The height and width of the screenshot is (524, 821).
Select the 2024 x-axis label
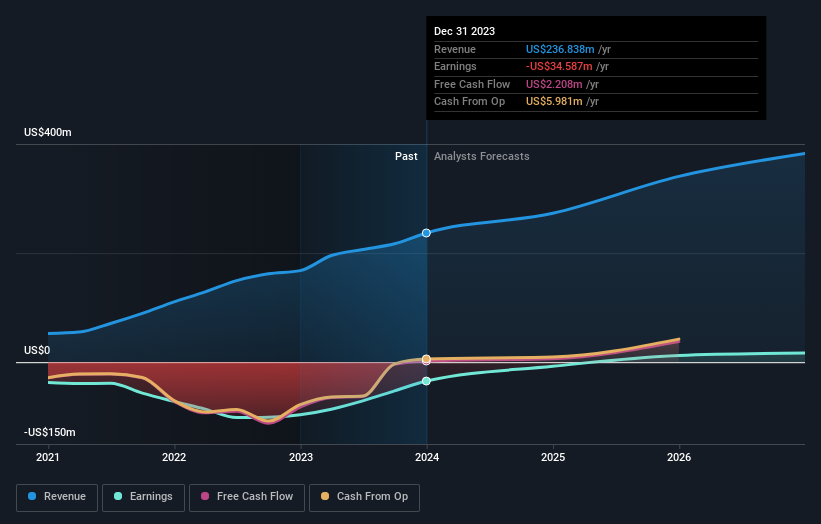tap(427, 457)
